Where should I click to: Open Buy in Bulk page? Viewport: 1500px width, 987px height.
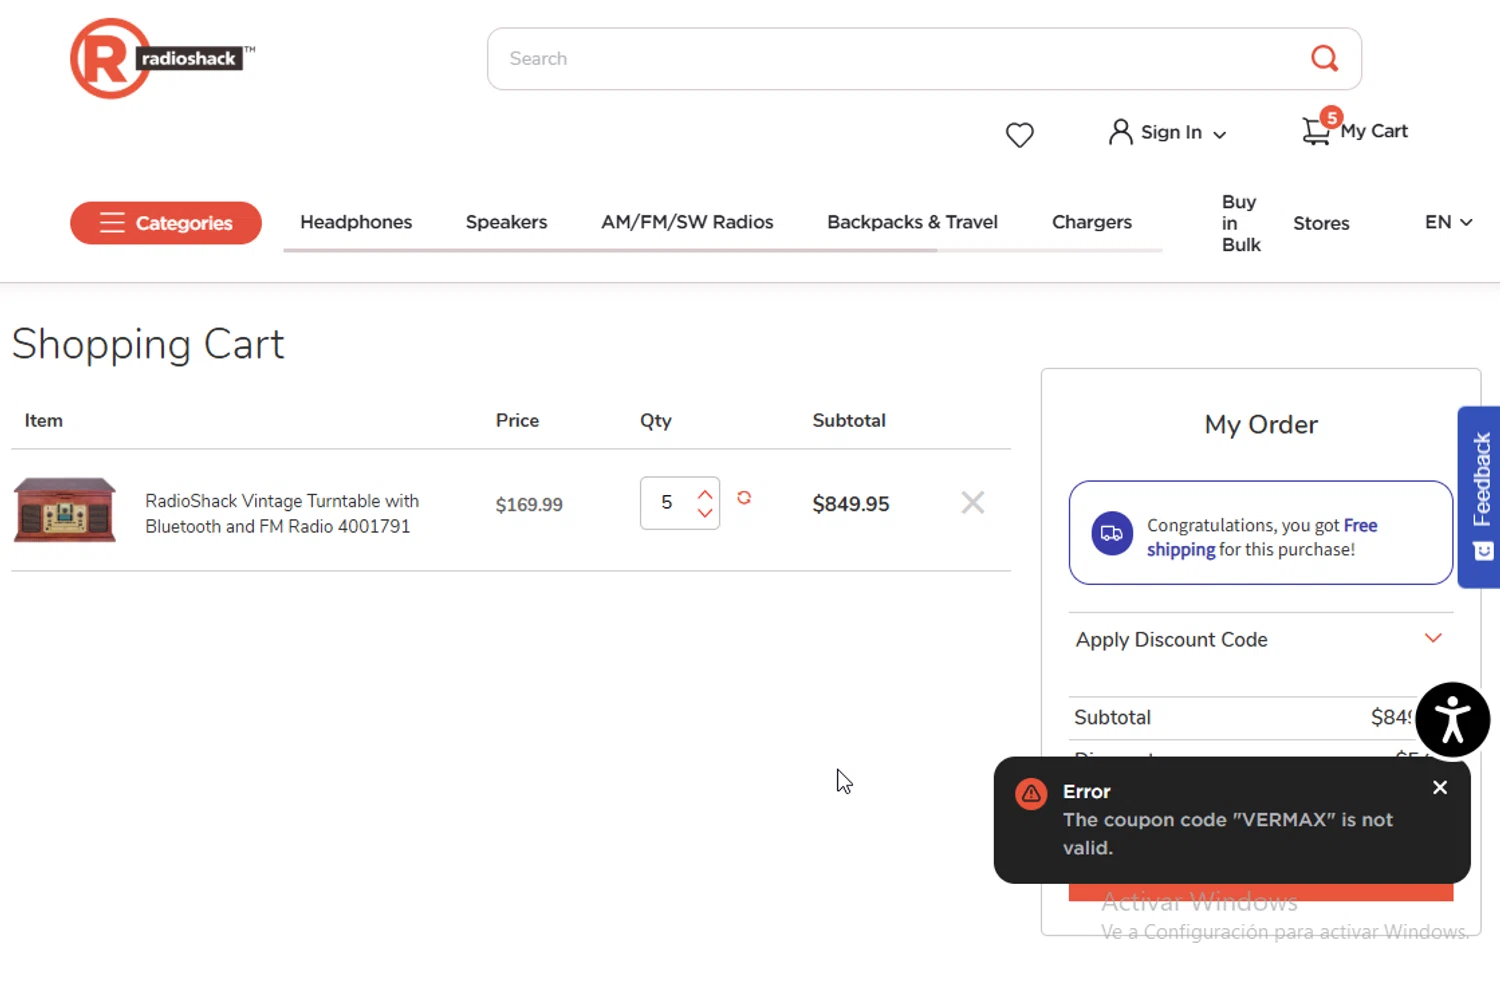tap(1241, 223)
